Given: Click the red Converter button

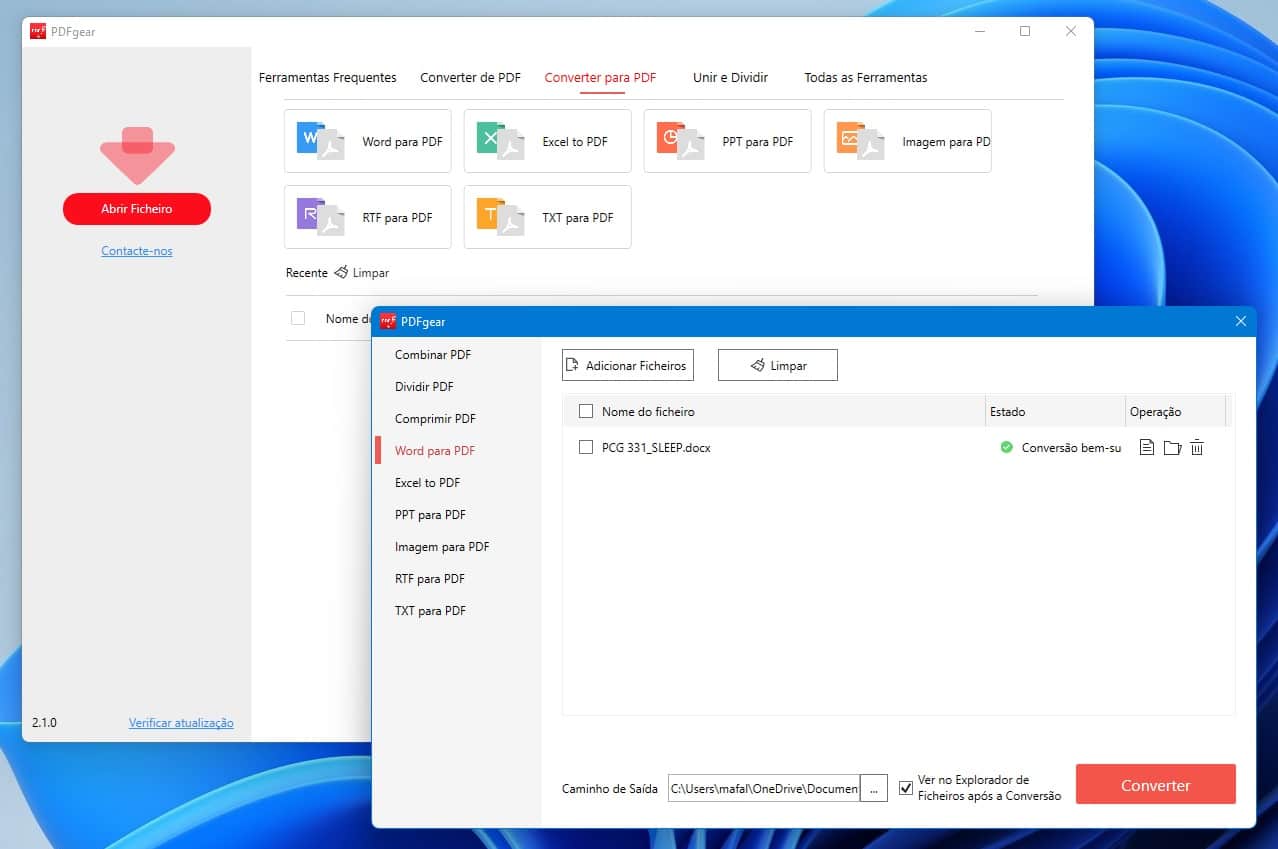Looking at the screenshot, I should click(x=1155, y=784).
